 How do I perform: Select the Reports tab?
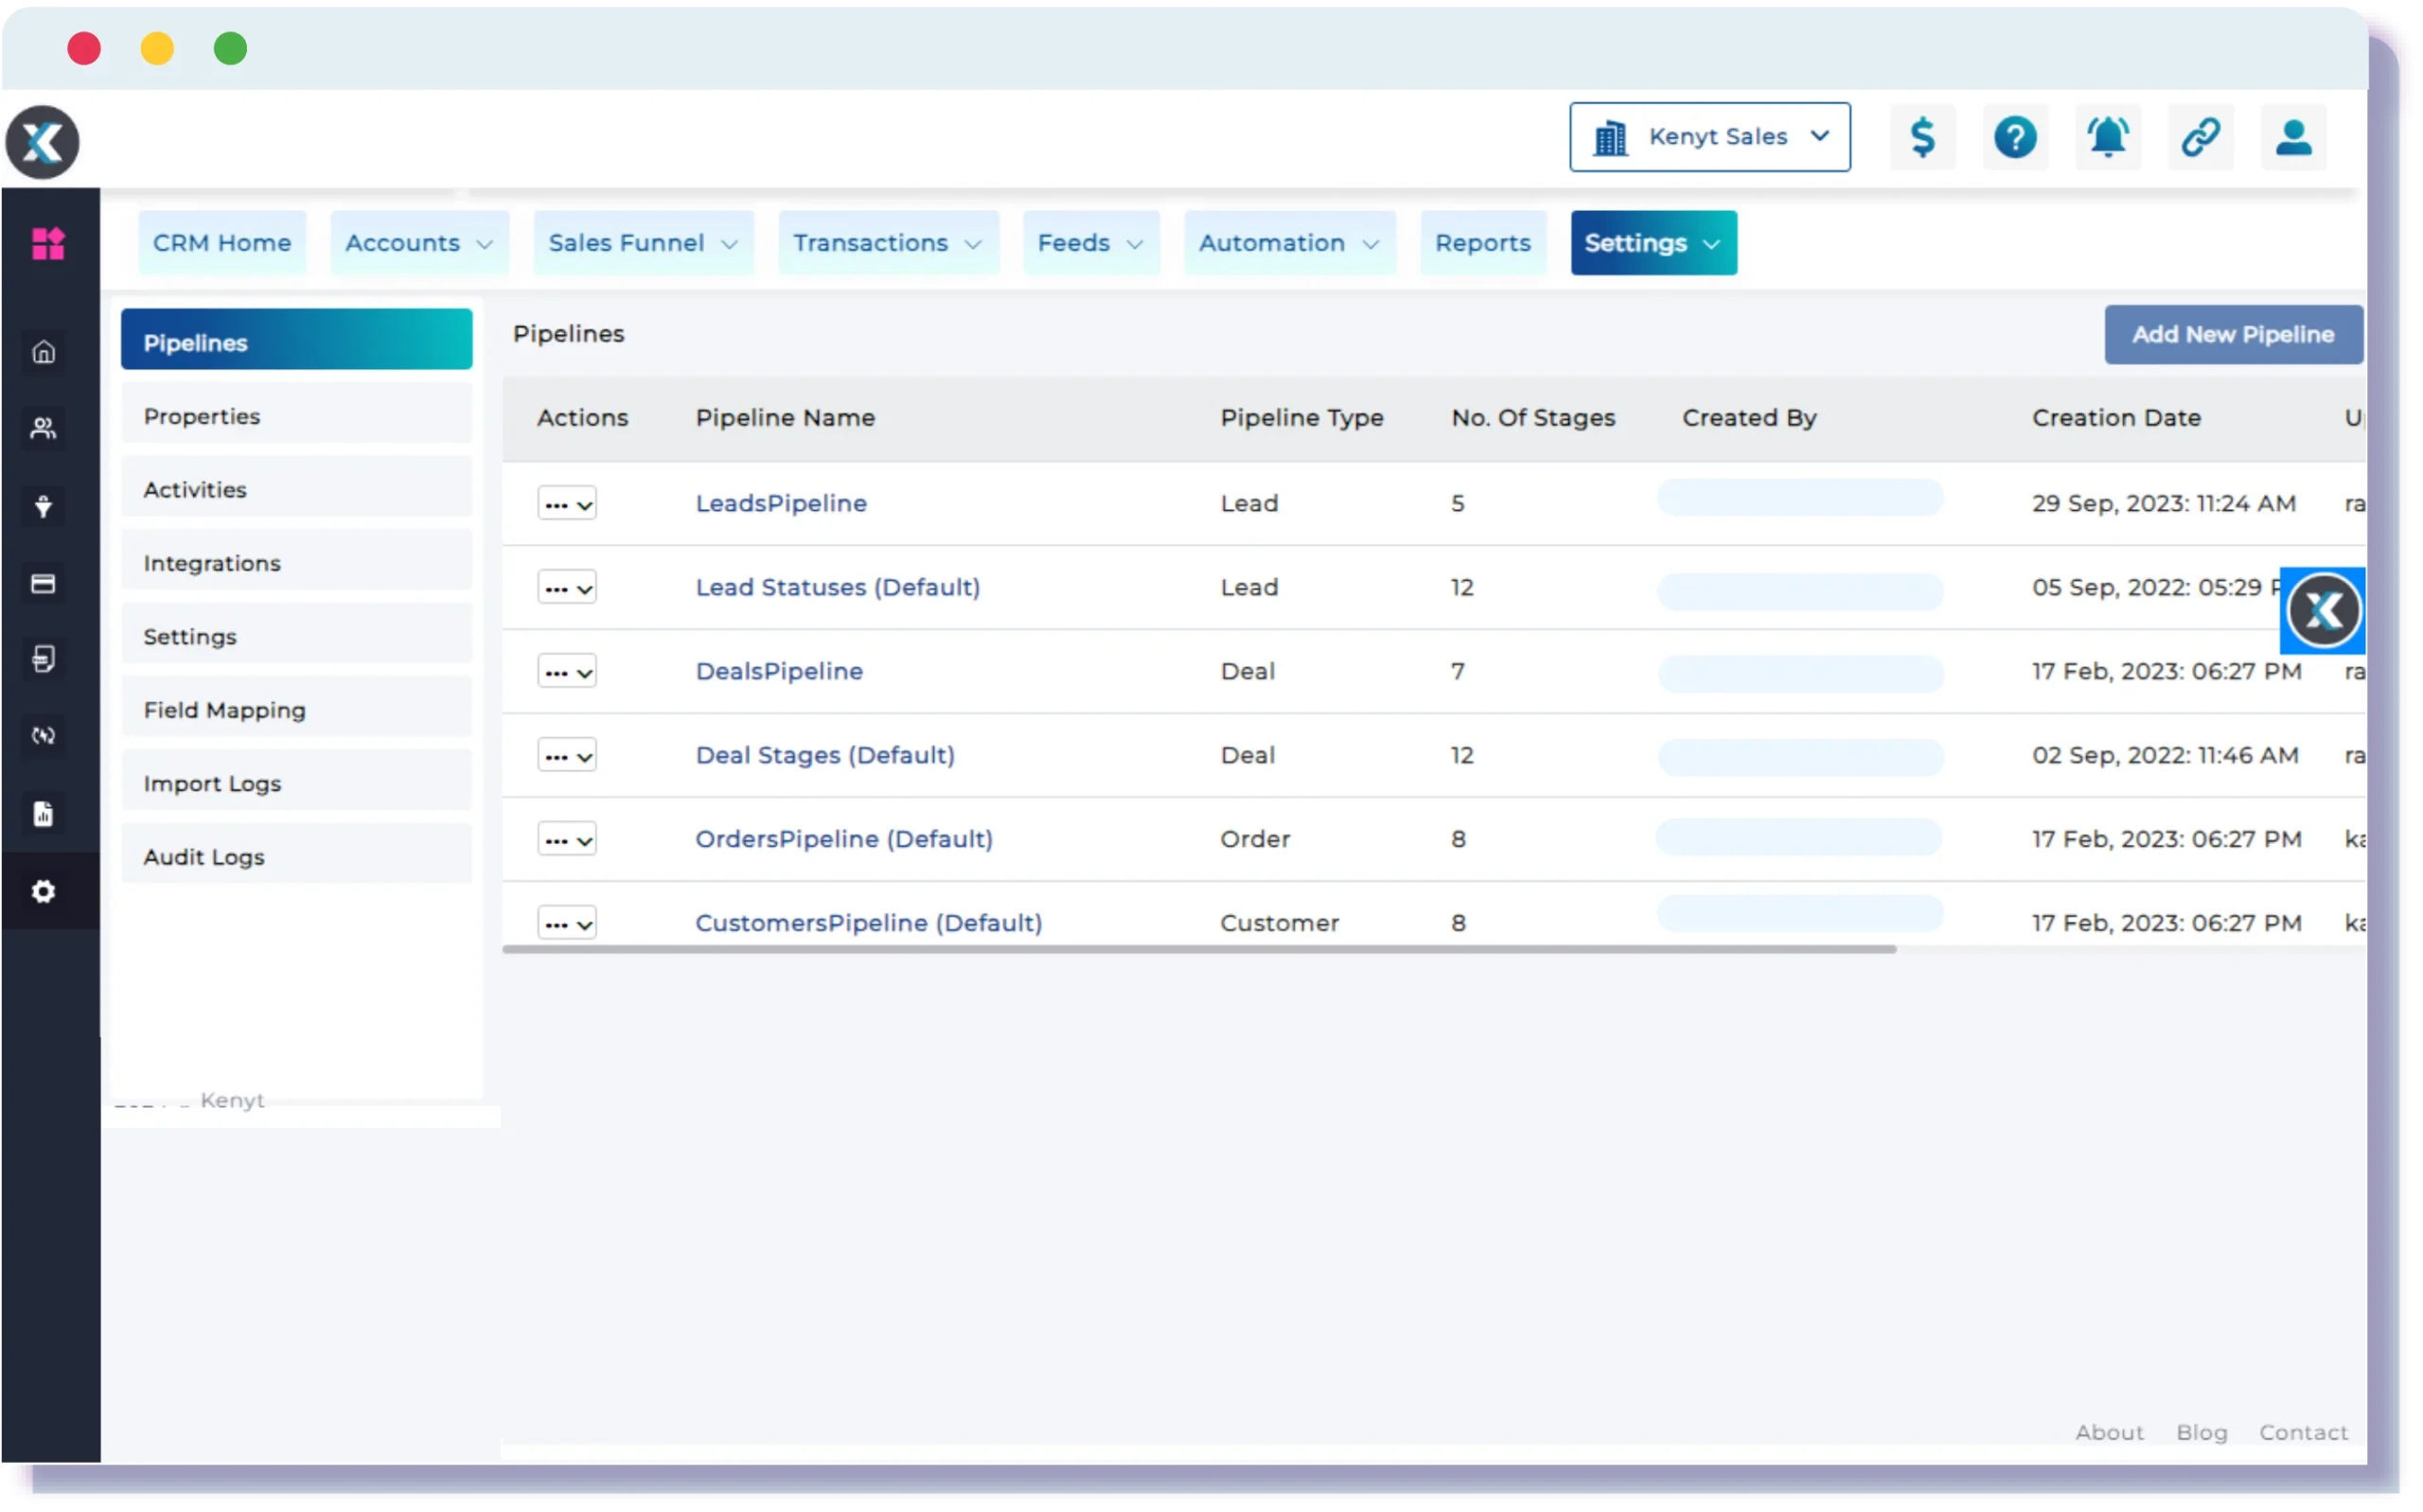point(1482,242)
